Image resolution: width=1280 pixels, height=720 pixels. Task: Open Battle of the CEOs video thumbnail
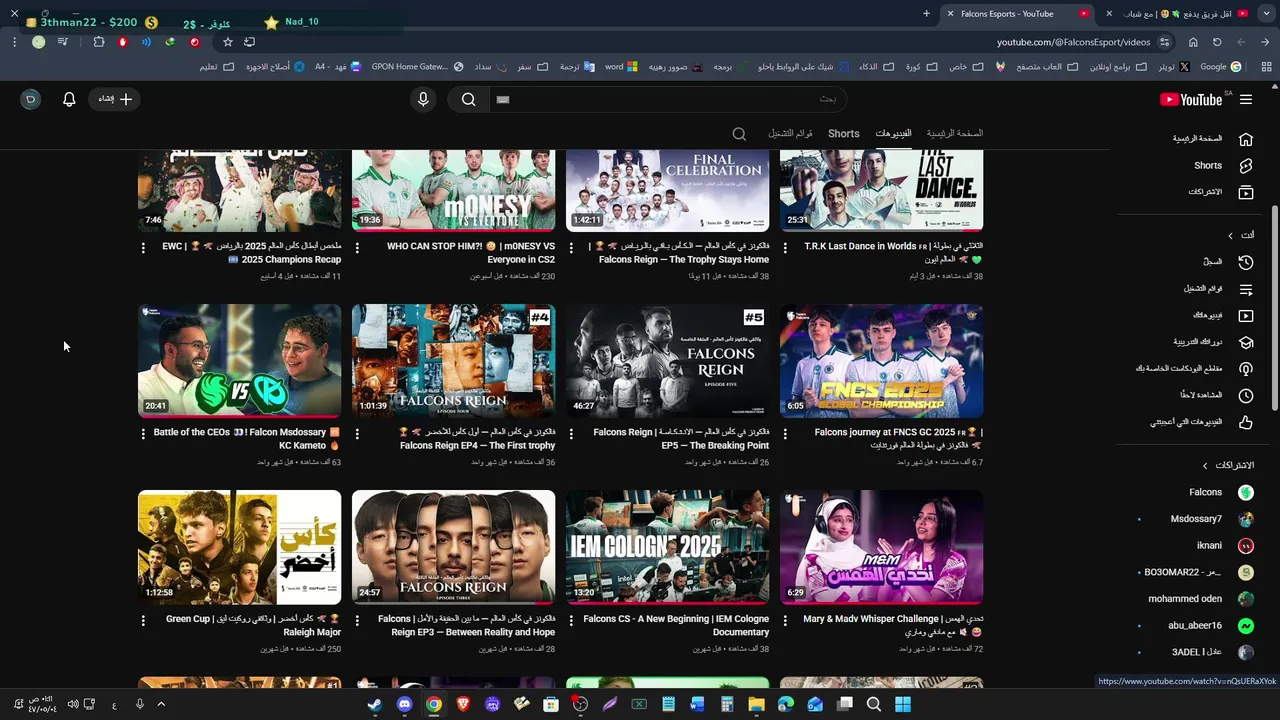tap(239, 361)
